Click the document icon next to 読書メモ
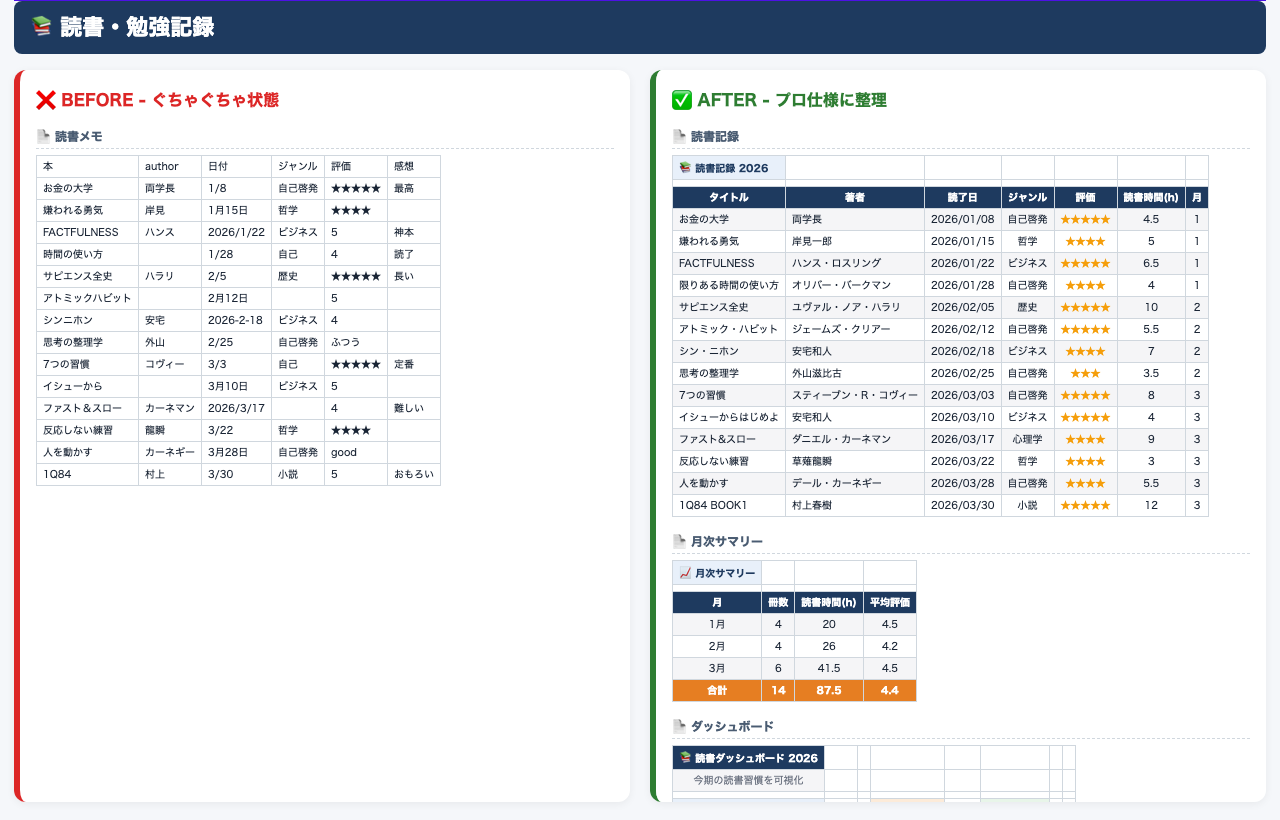1280x820 pixels. click(43, 136)
